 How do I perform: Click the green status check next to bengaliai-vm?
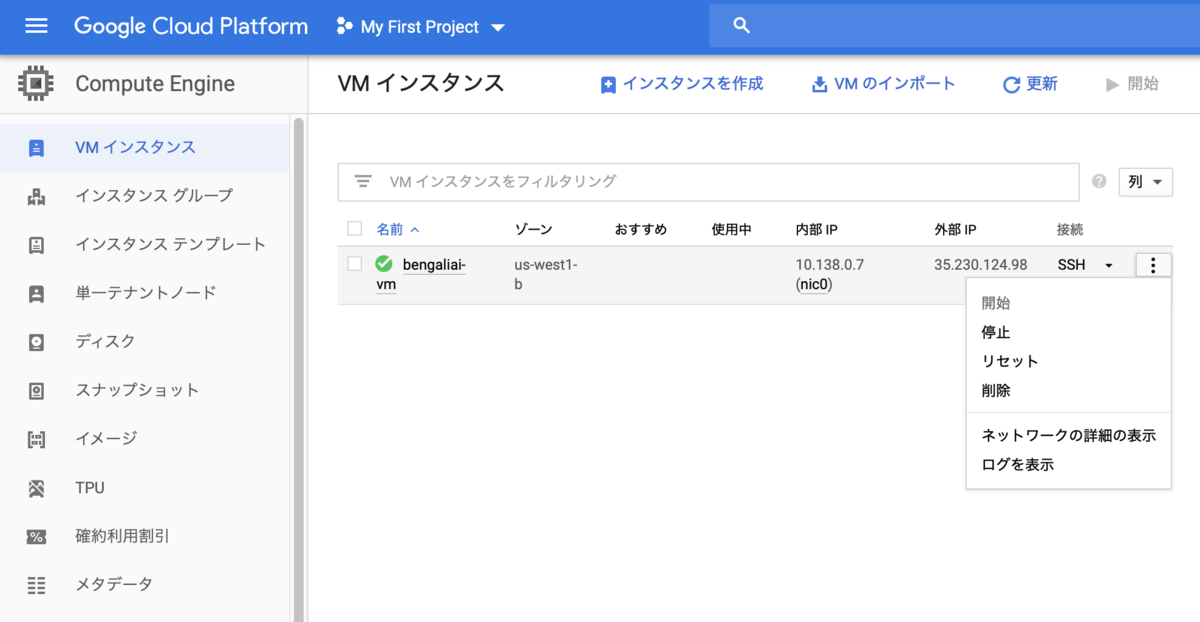[385, 265]
